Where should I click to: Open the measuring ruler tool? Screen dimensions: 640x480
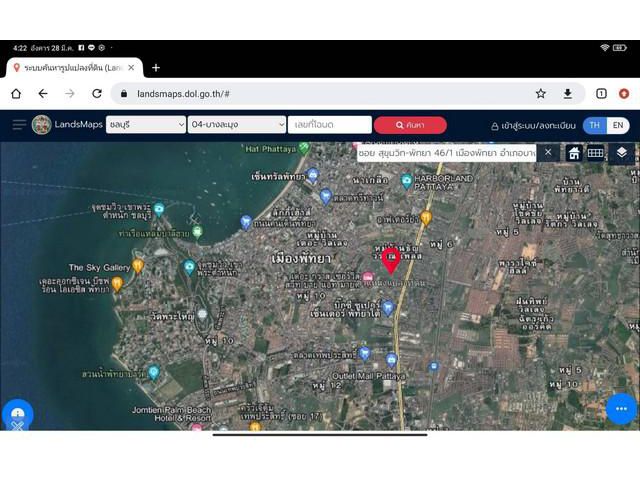[x=595, y=153]
